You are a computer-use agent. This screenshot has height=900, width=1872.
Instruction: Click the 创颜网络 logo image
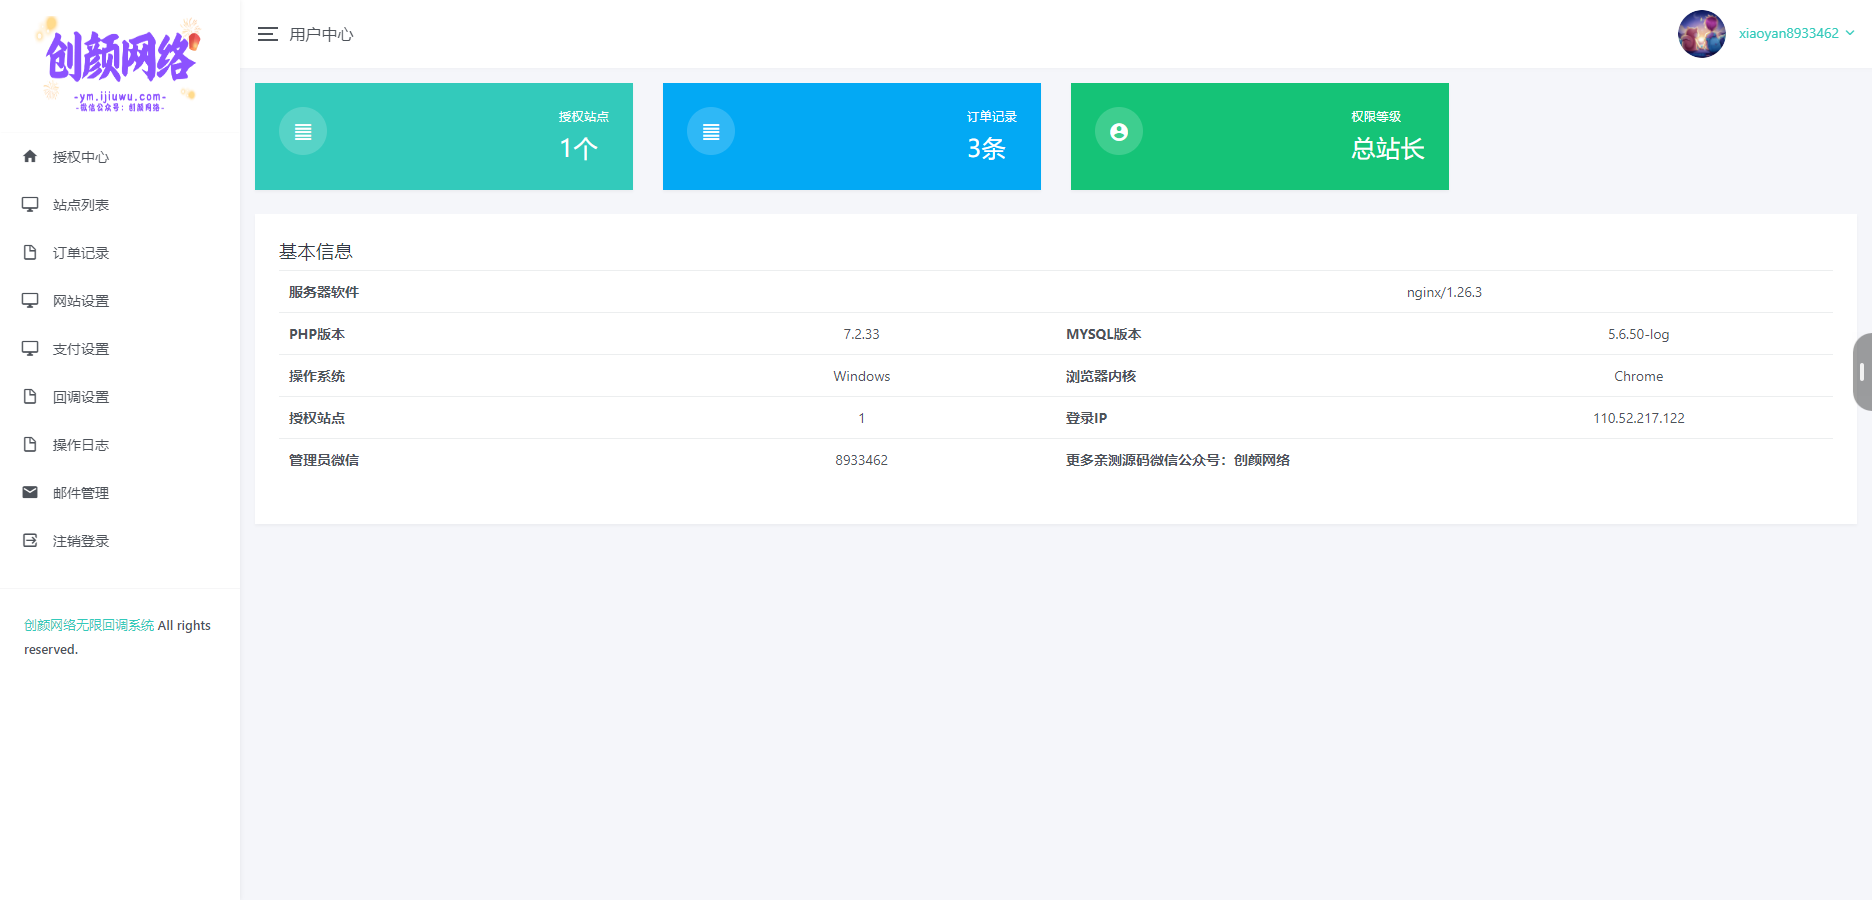coord(120,63)
